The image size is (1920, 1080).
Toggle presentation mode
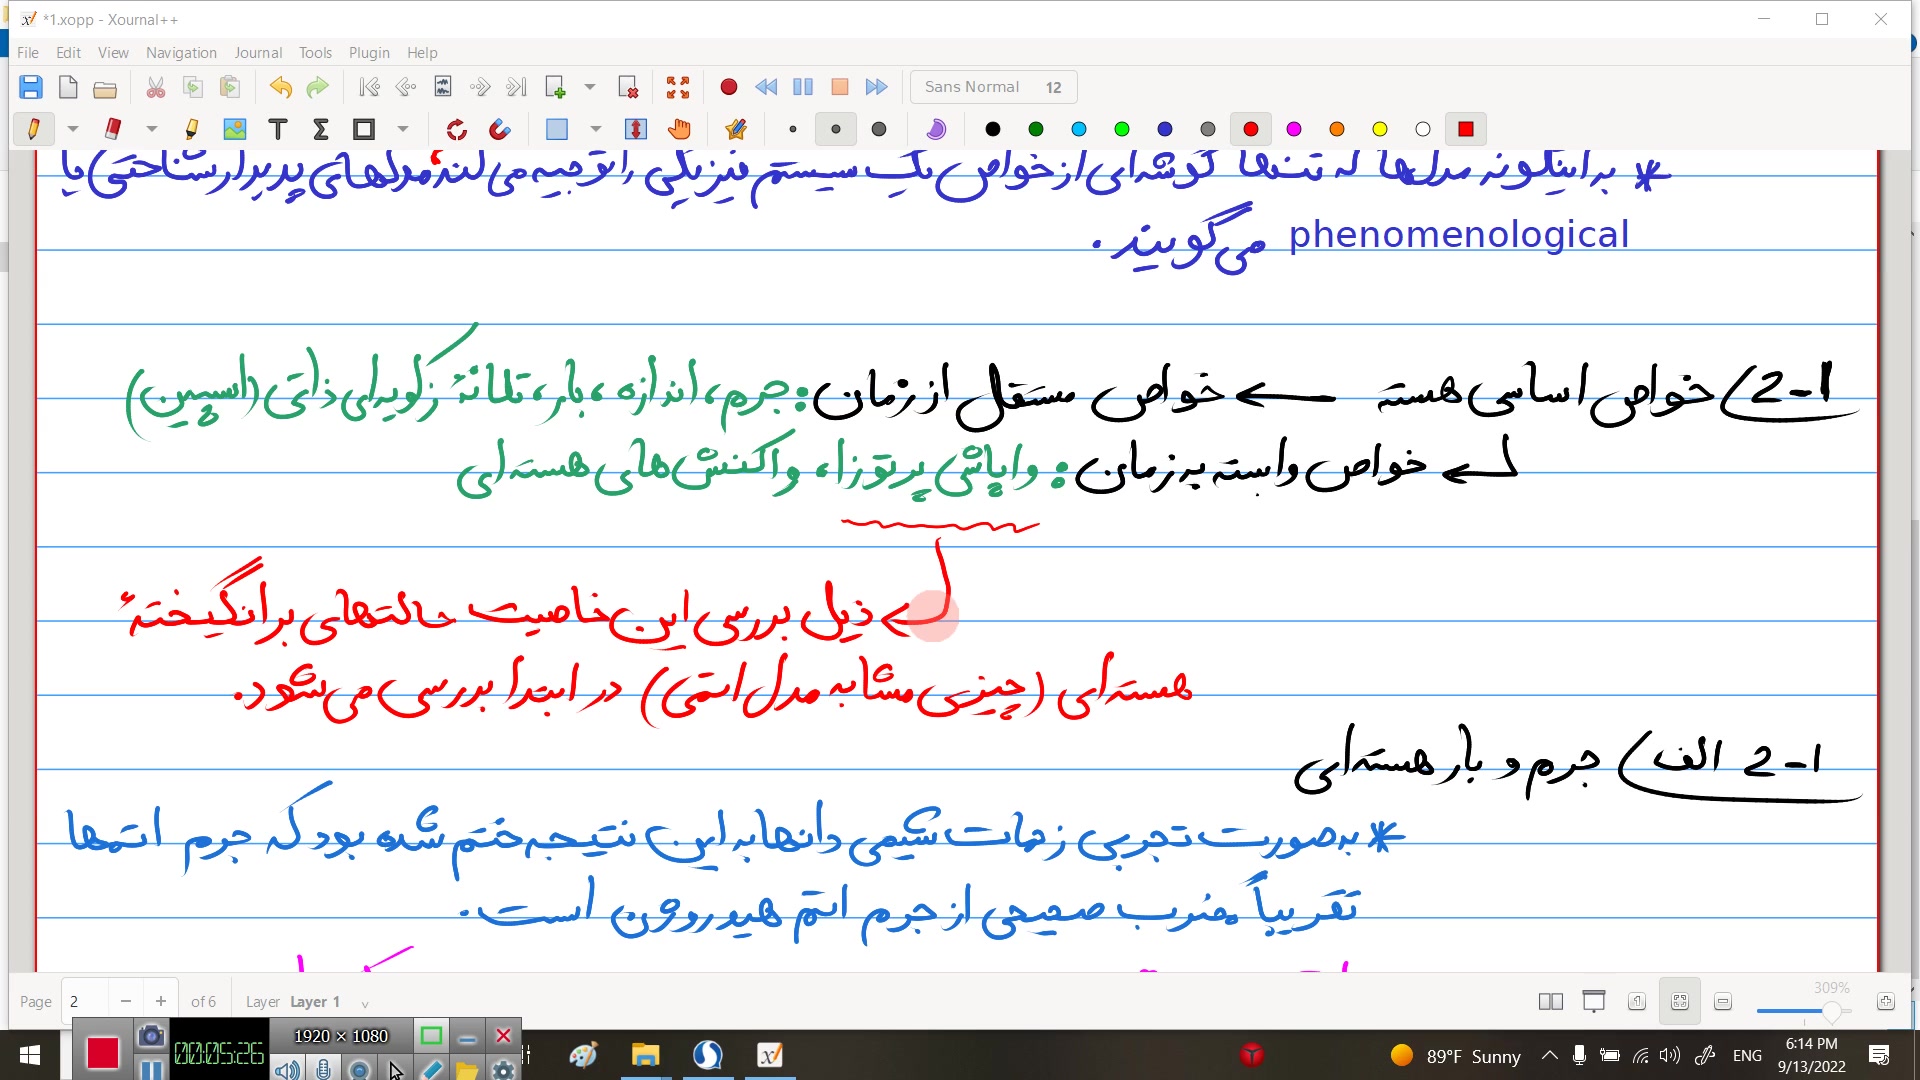tap(1594, 1001)
